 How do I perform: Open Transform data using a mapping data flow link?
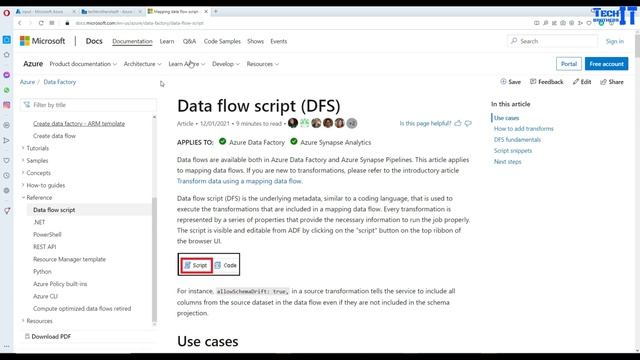pos(240,181)
